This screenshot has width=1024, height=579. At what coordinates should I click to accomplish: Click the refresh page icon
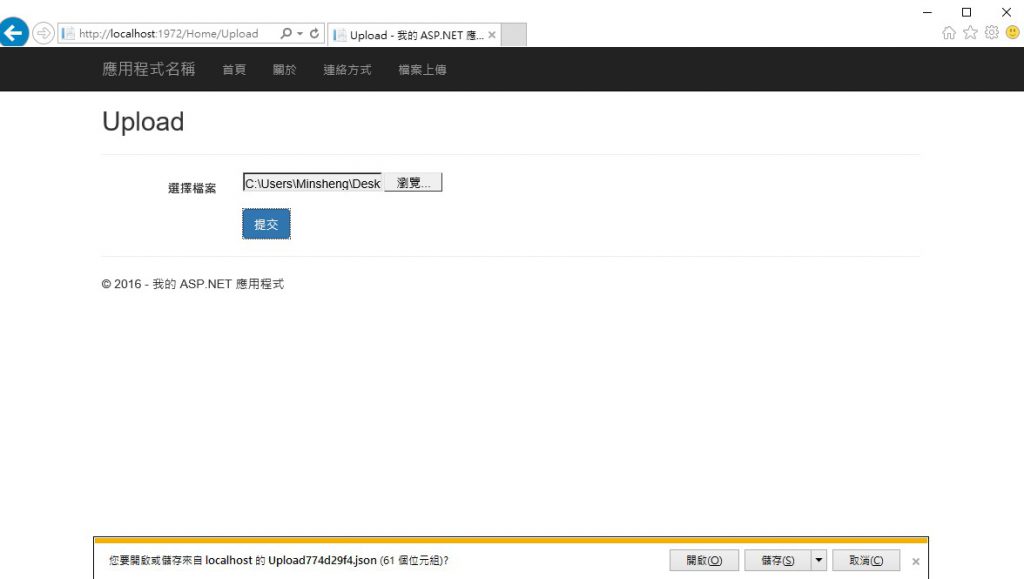coord(314,33)
